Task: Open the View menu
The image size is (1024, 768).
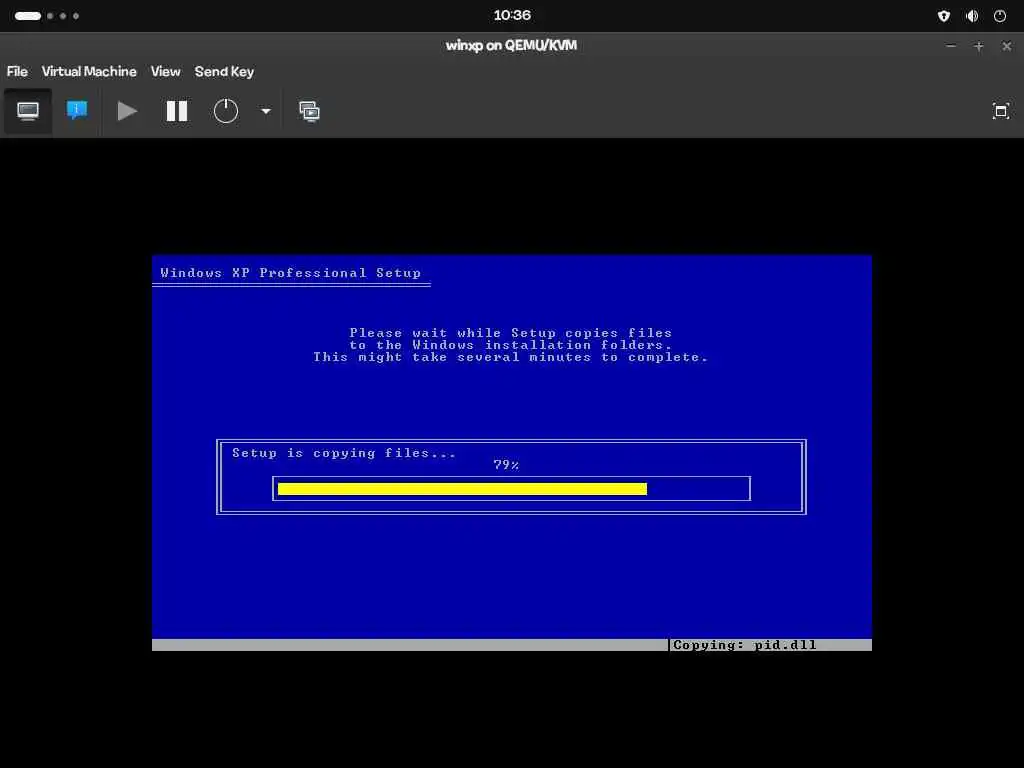Action: 165,72
